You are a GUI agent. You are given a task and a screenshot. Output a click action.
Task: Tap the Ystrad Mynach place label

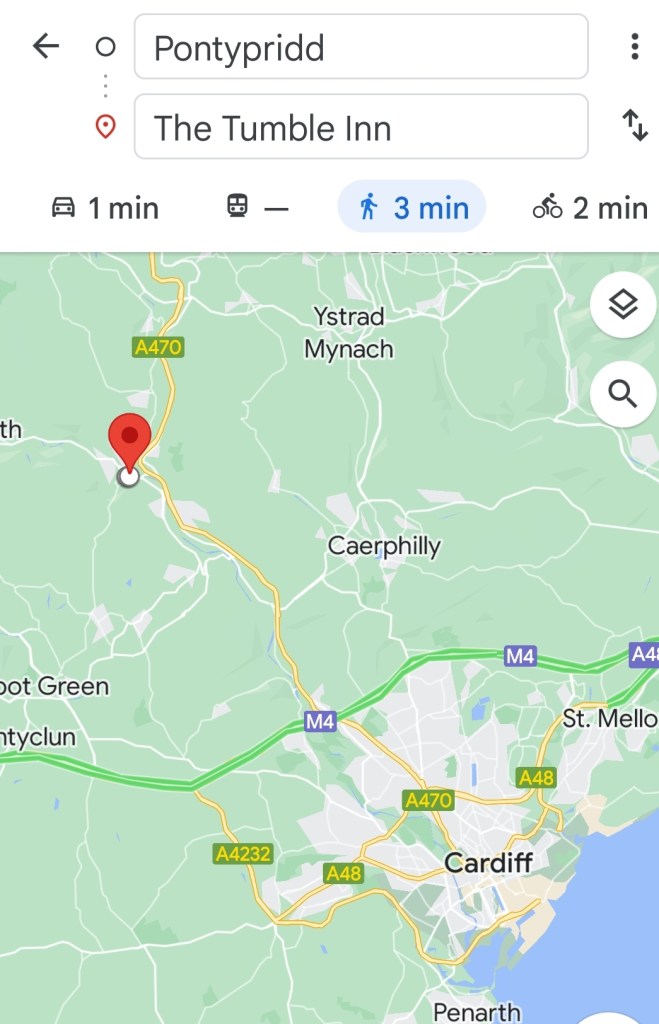(x=349, y=332)
